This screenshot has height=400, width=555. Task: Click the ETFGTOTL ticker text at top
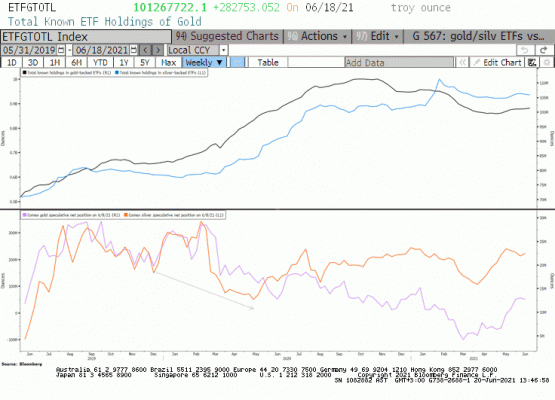(x=32, y=7)
